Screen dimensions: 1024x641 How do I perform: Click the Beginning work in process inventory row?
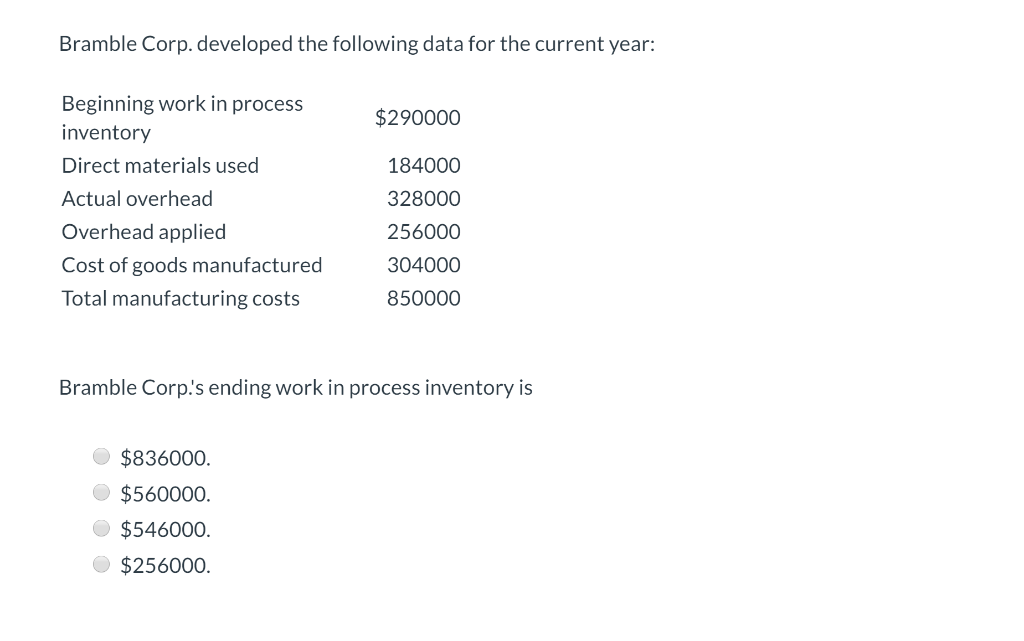tap(182, 117)
